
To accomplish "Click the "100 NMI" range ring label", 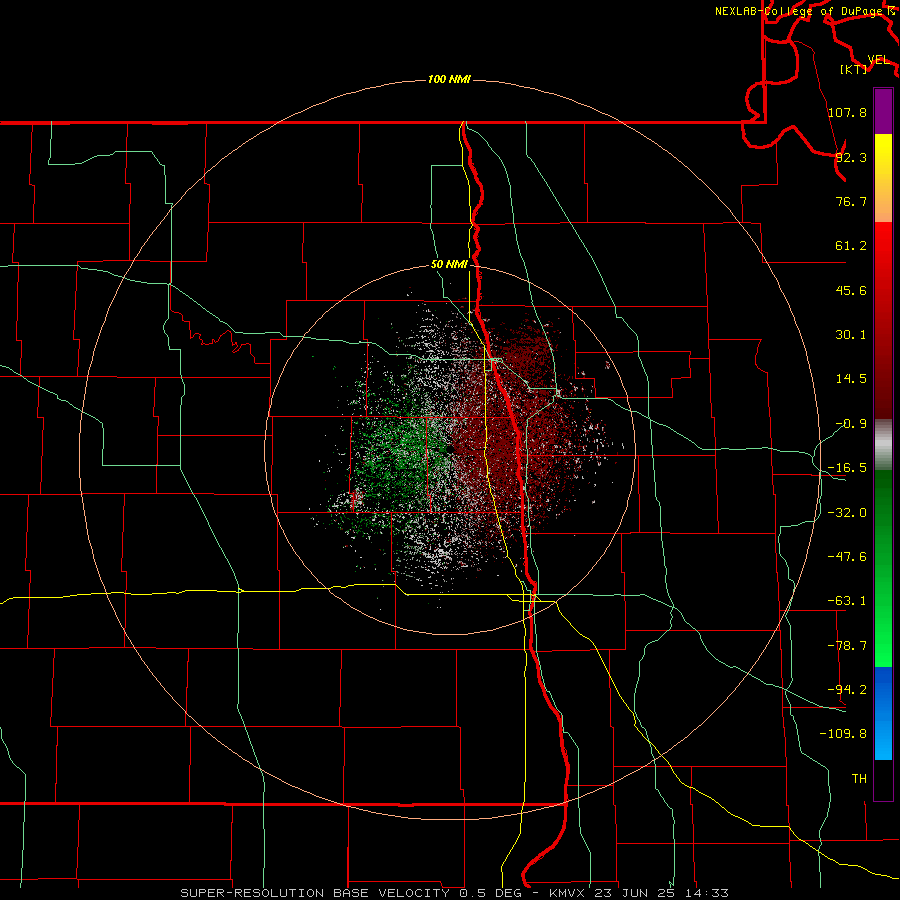I will (x=449, y=79).
